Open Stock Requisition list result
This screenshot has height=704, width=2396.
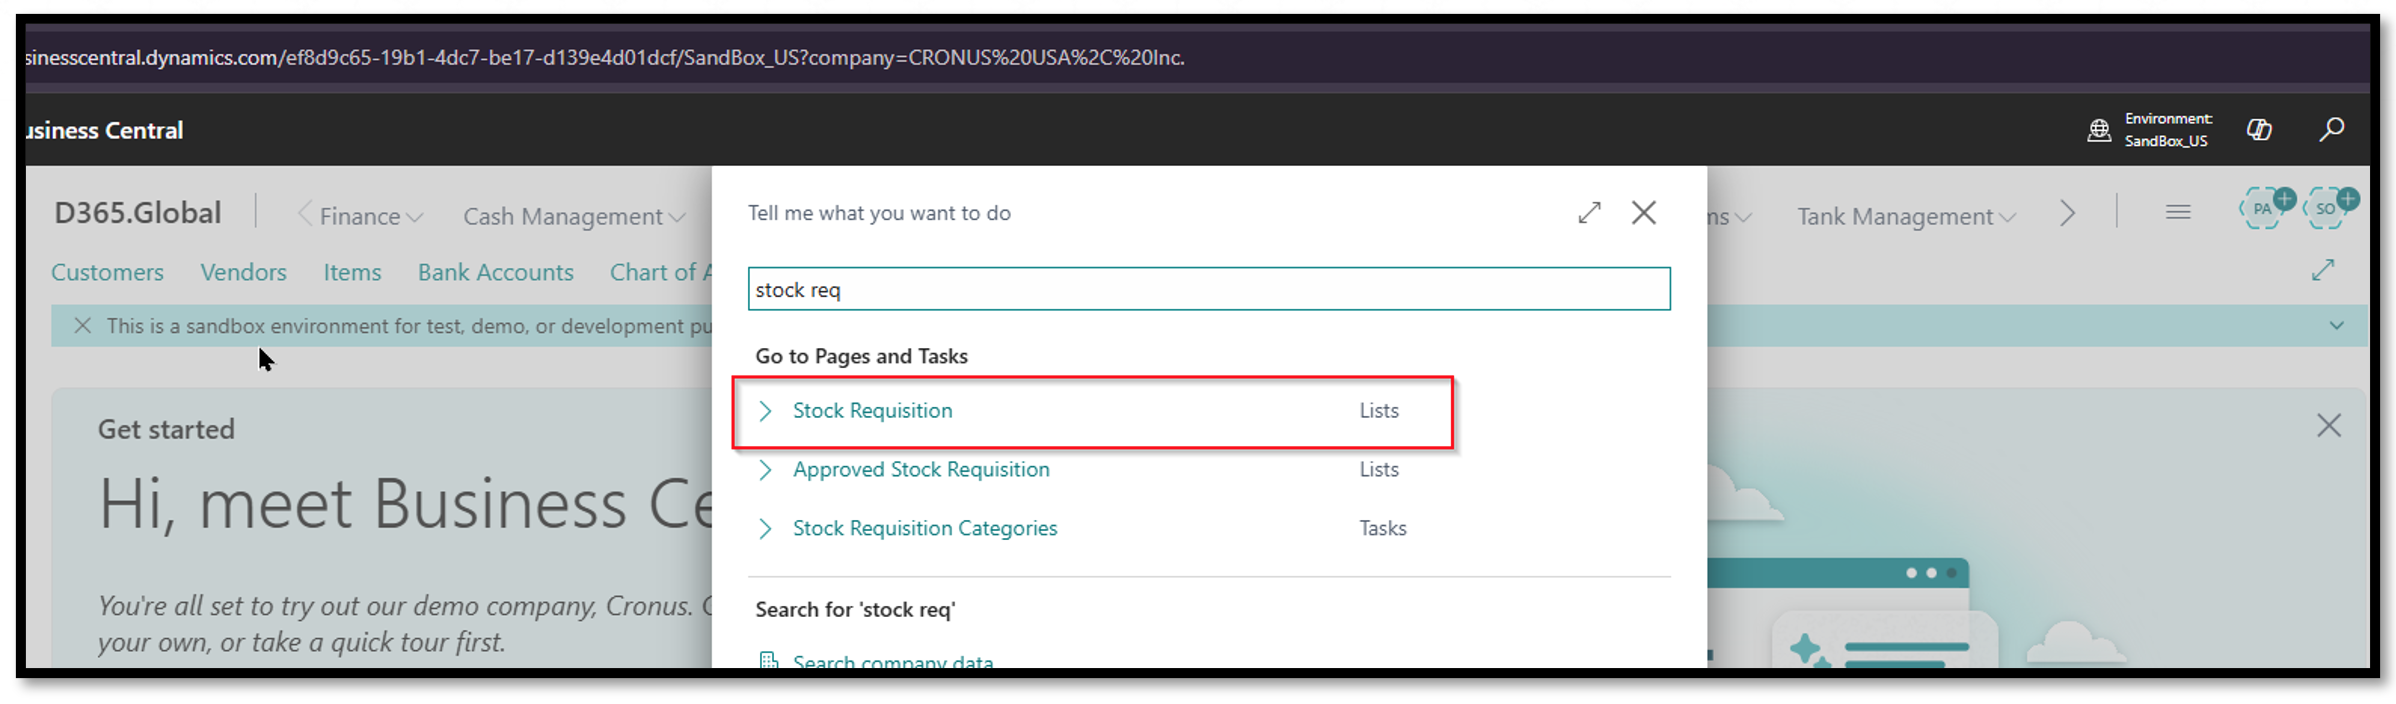coord(872,411)
